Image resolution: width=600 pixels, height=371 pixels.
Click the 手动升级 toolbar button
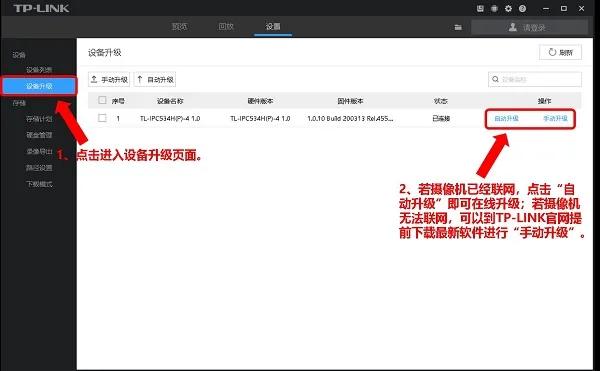pos(109,80)
